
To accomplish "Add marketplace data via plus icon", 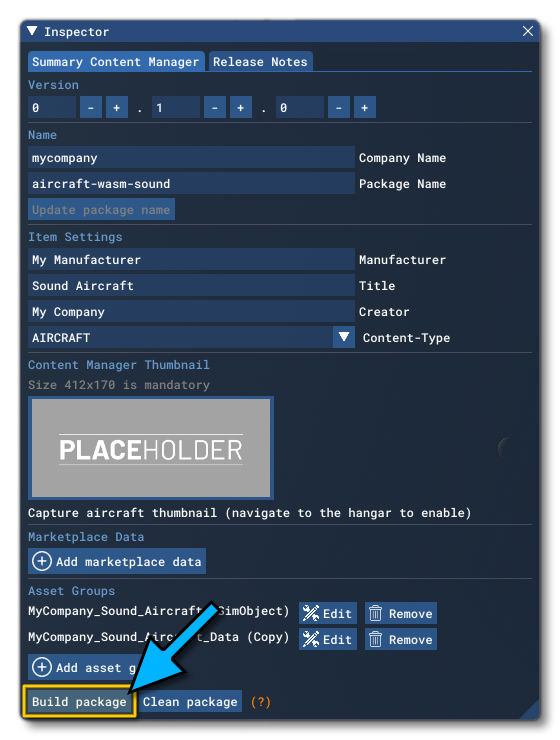I will pyautogui.click(x=42, y=562).
